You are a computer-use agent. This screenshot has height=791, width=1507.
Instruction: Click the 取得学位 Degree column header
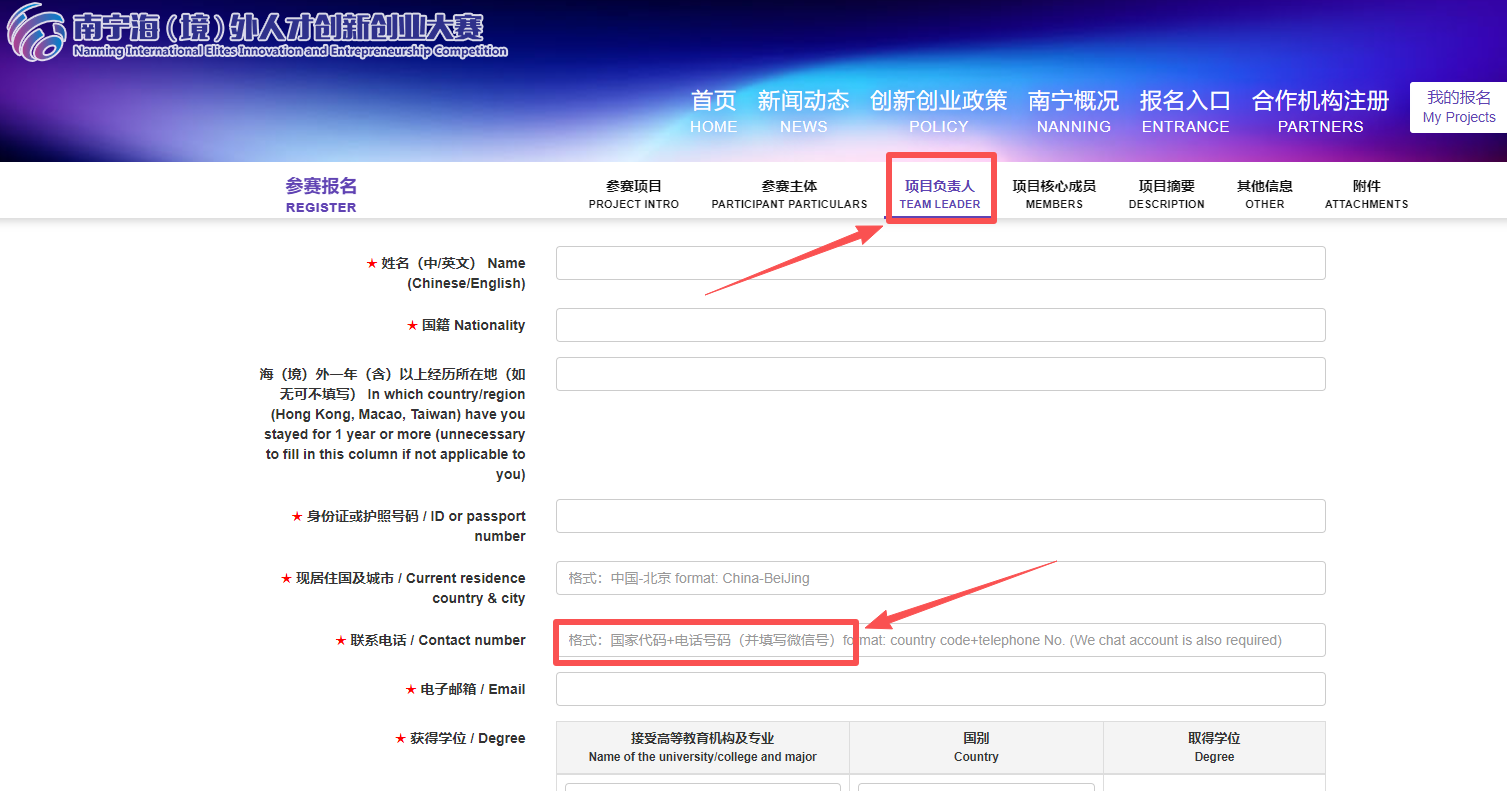point(1214,747)
